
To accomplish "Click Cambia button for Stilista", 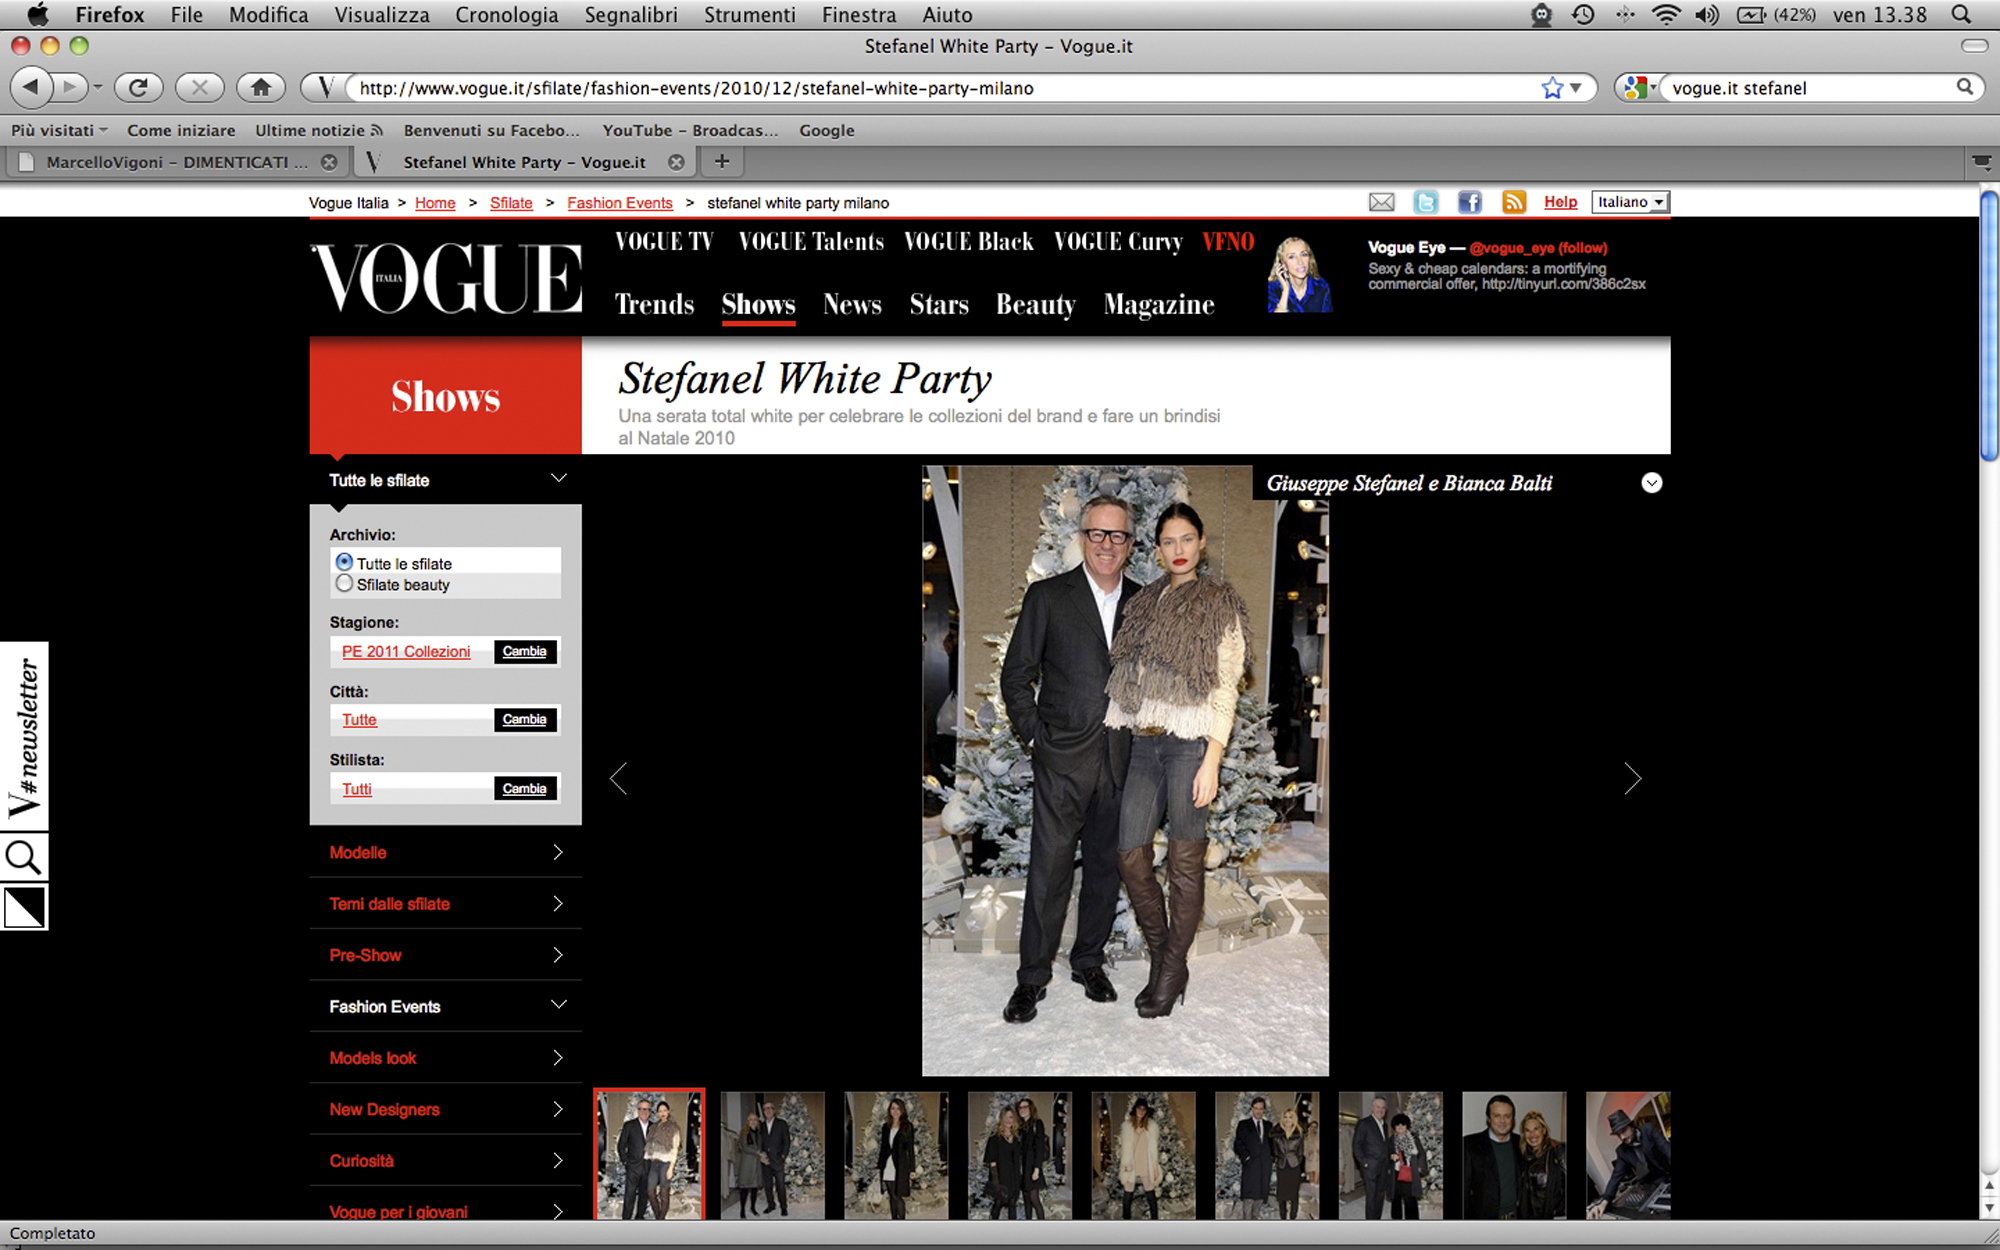I will (x=525, y=788).
